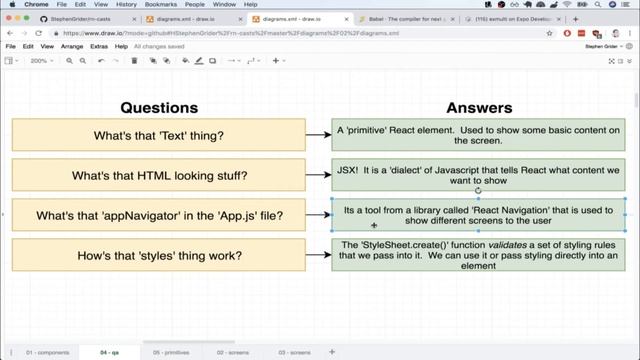Click the JSX dialect answer box
This screenshot has height=360, width=640.
[478, 175]
